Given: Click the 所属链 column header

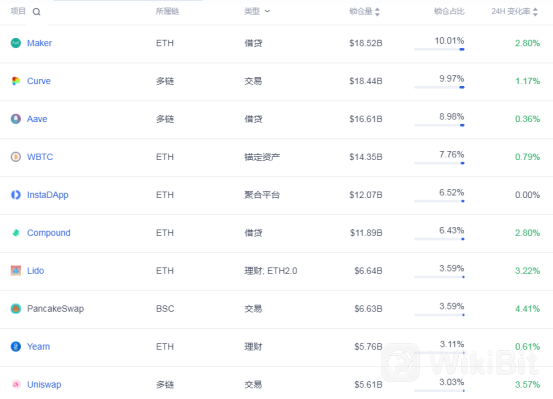Looking at the screenshot, I should pyautogui.click(x=168, y=12).
